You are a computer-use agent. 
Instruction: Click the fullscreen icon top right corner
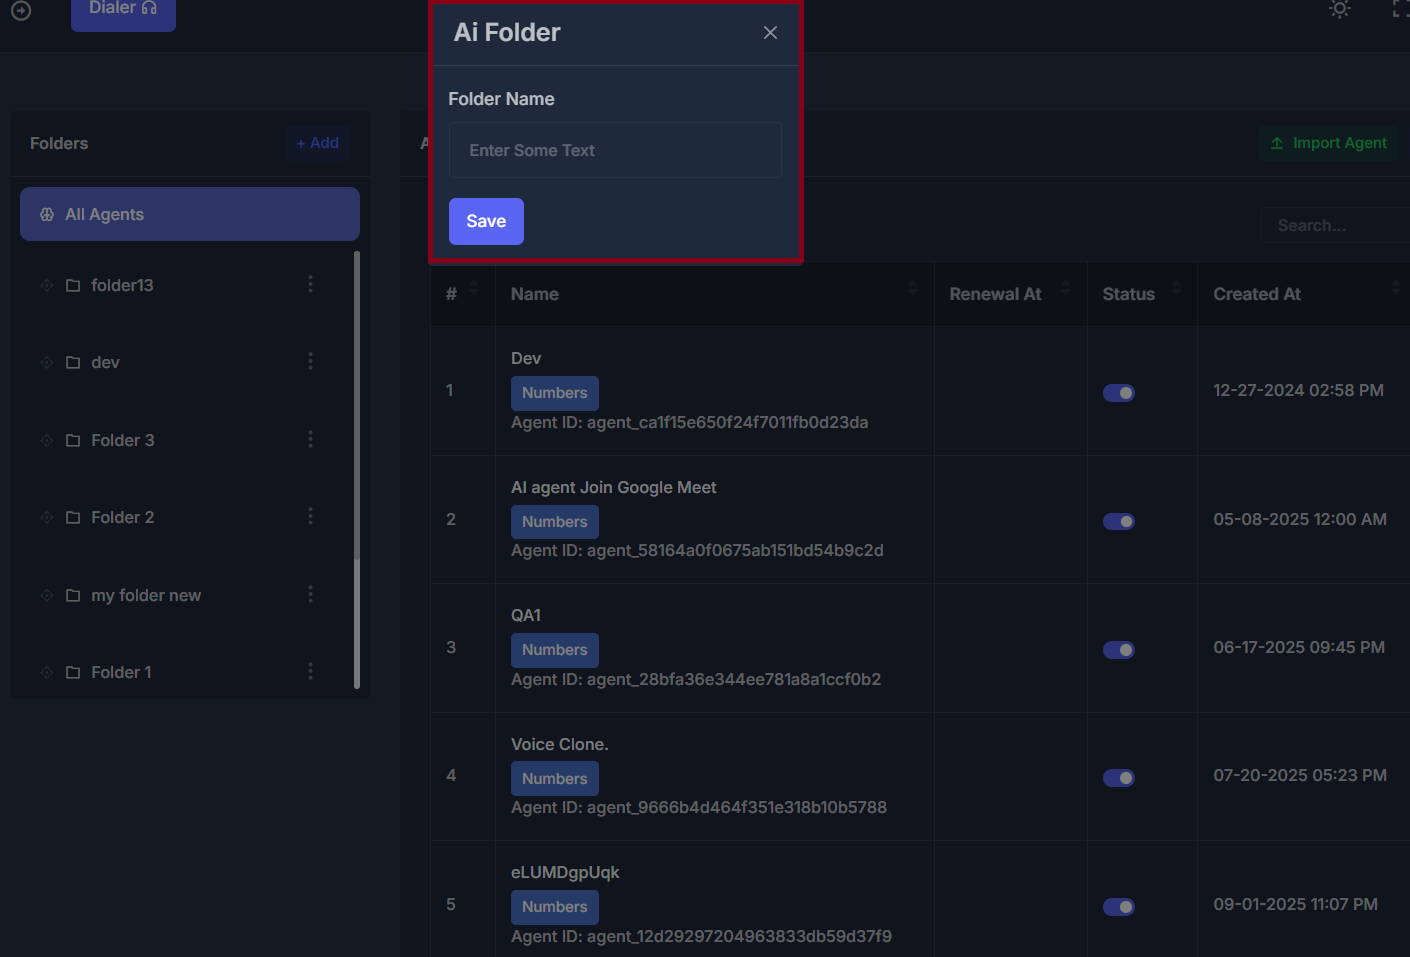click(x=1400, y=9)
